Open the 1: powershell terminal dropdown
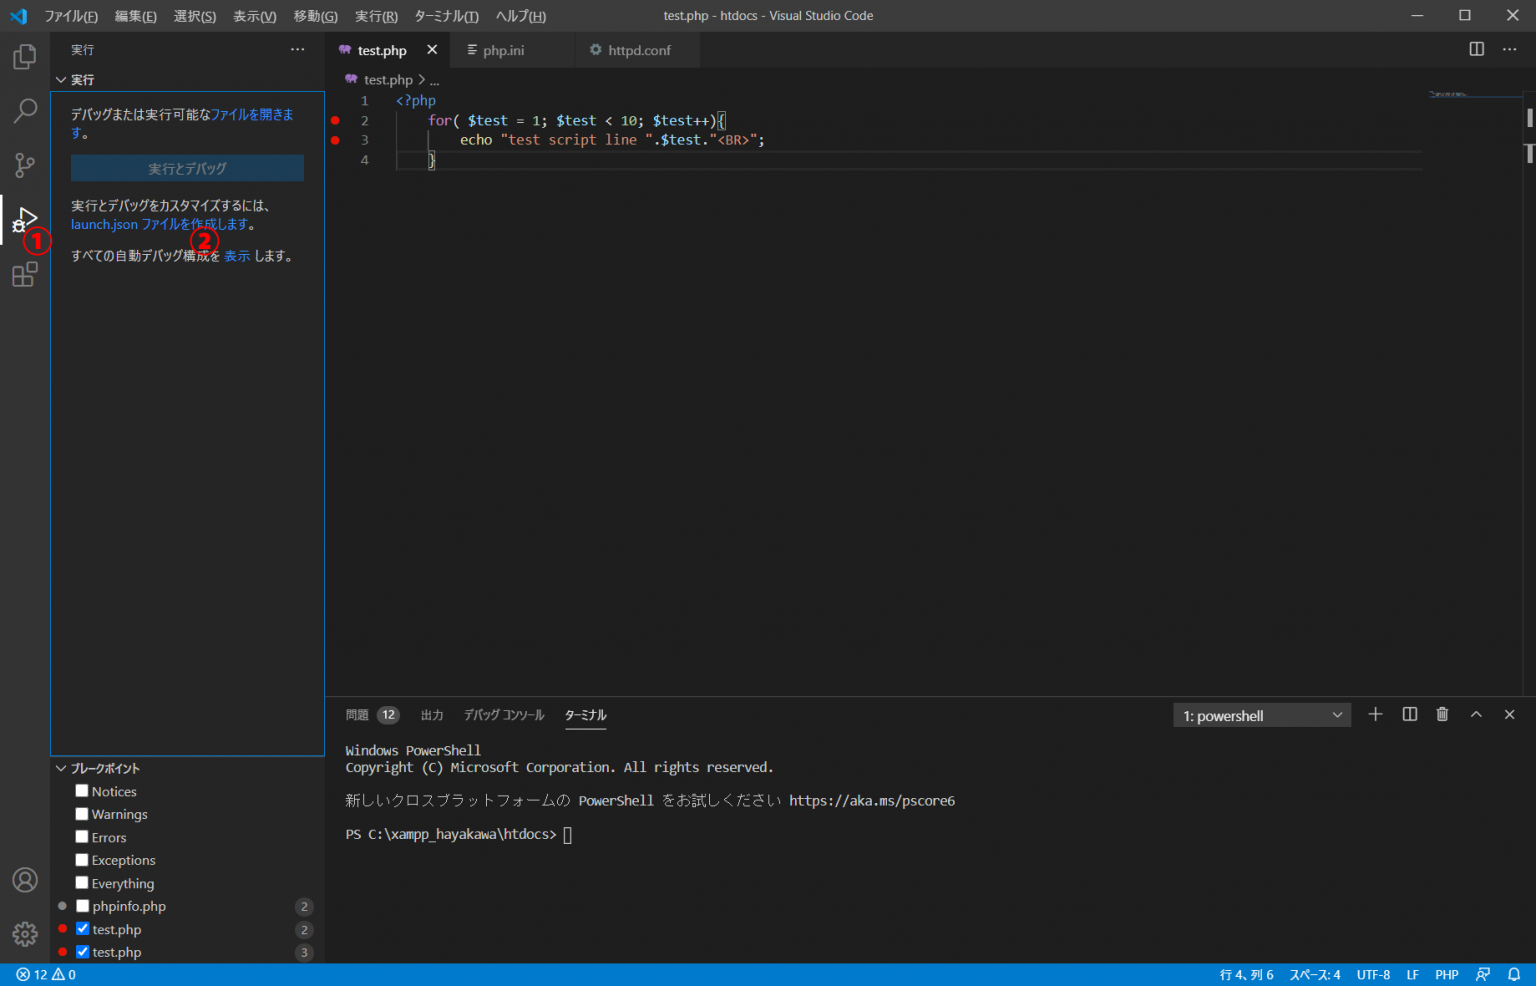This screenshot has height=986, width=1536. [1262, 714]
